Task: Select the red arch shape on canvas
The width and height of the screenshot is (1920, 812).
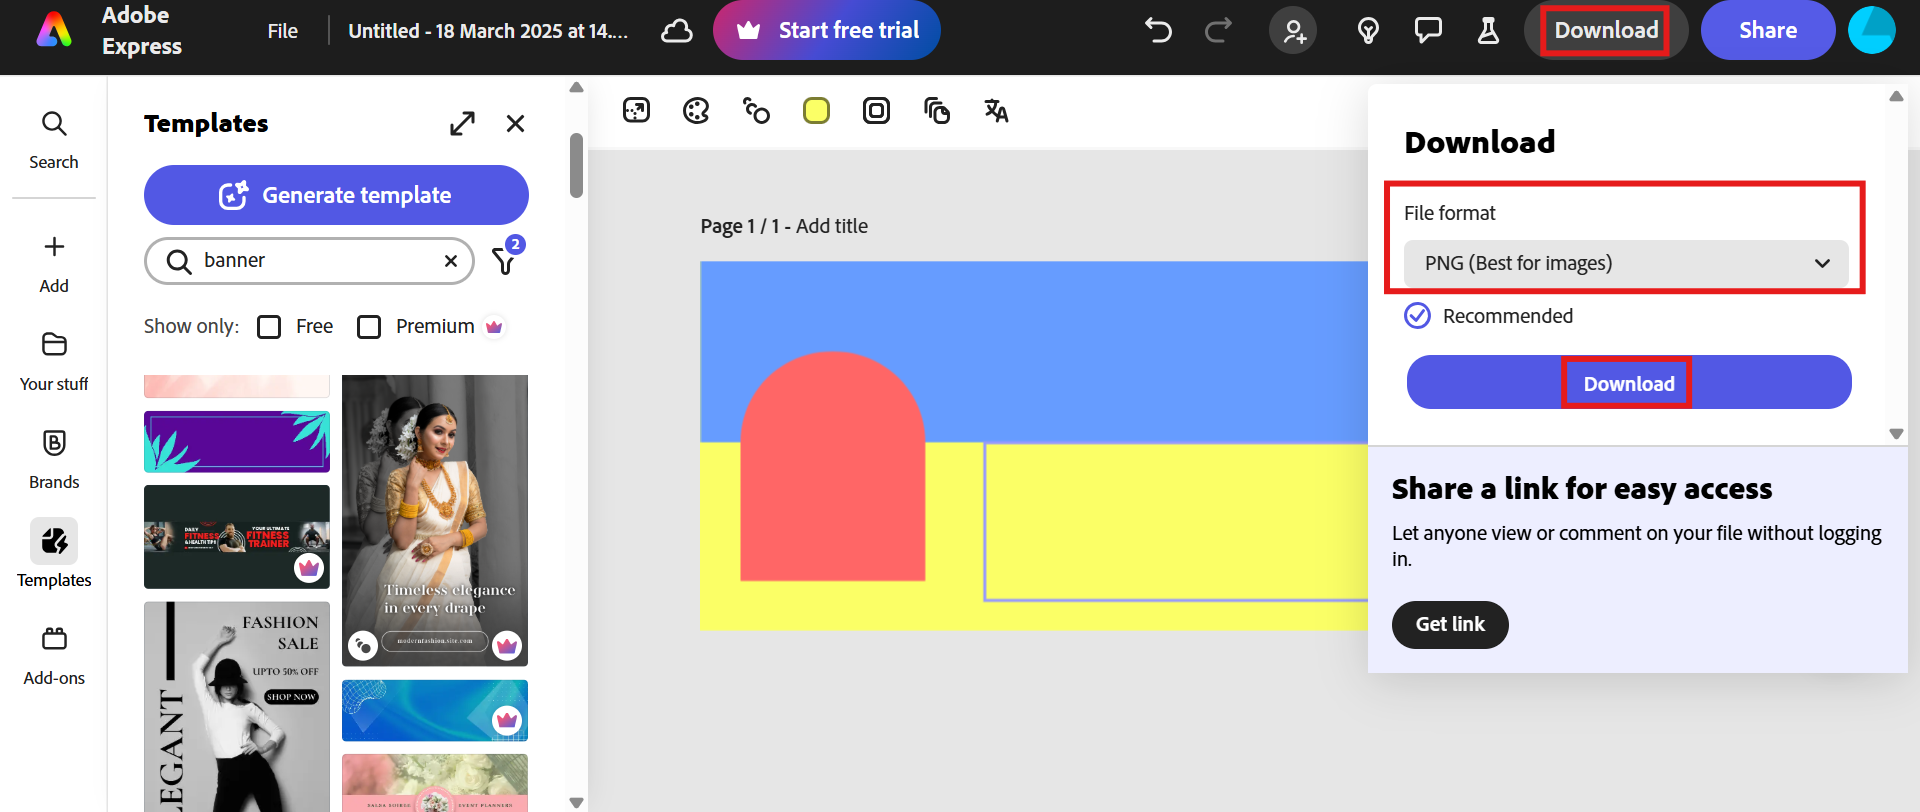Action: [832, 466]
